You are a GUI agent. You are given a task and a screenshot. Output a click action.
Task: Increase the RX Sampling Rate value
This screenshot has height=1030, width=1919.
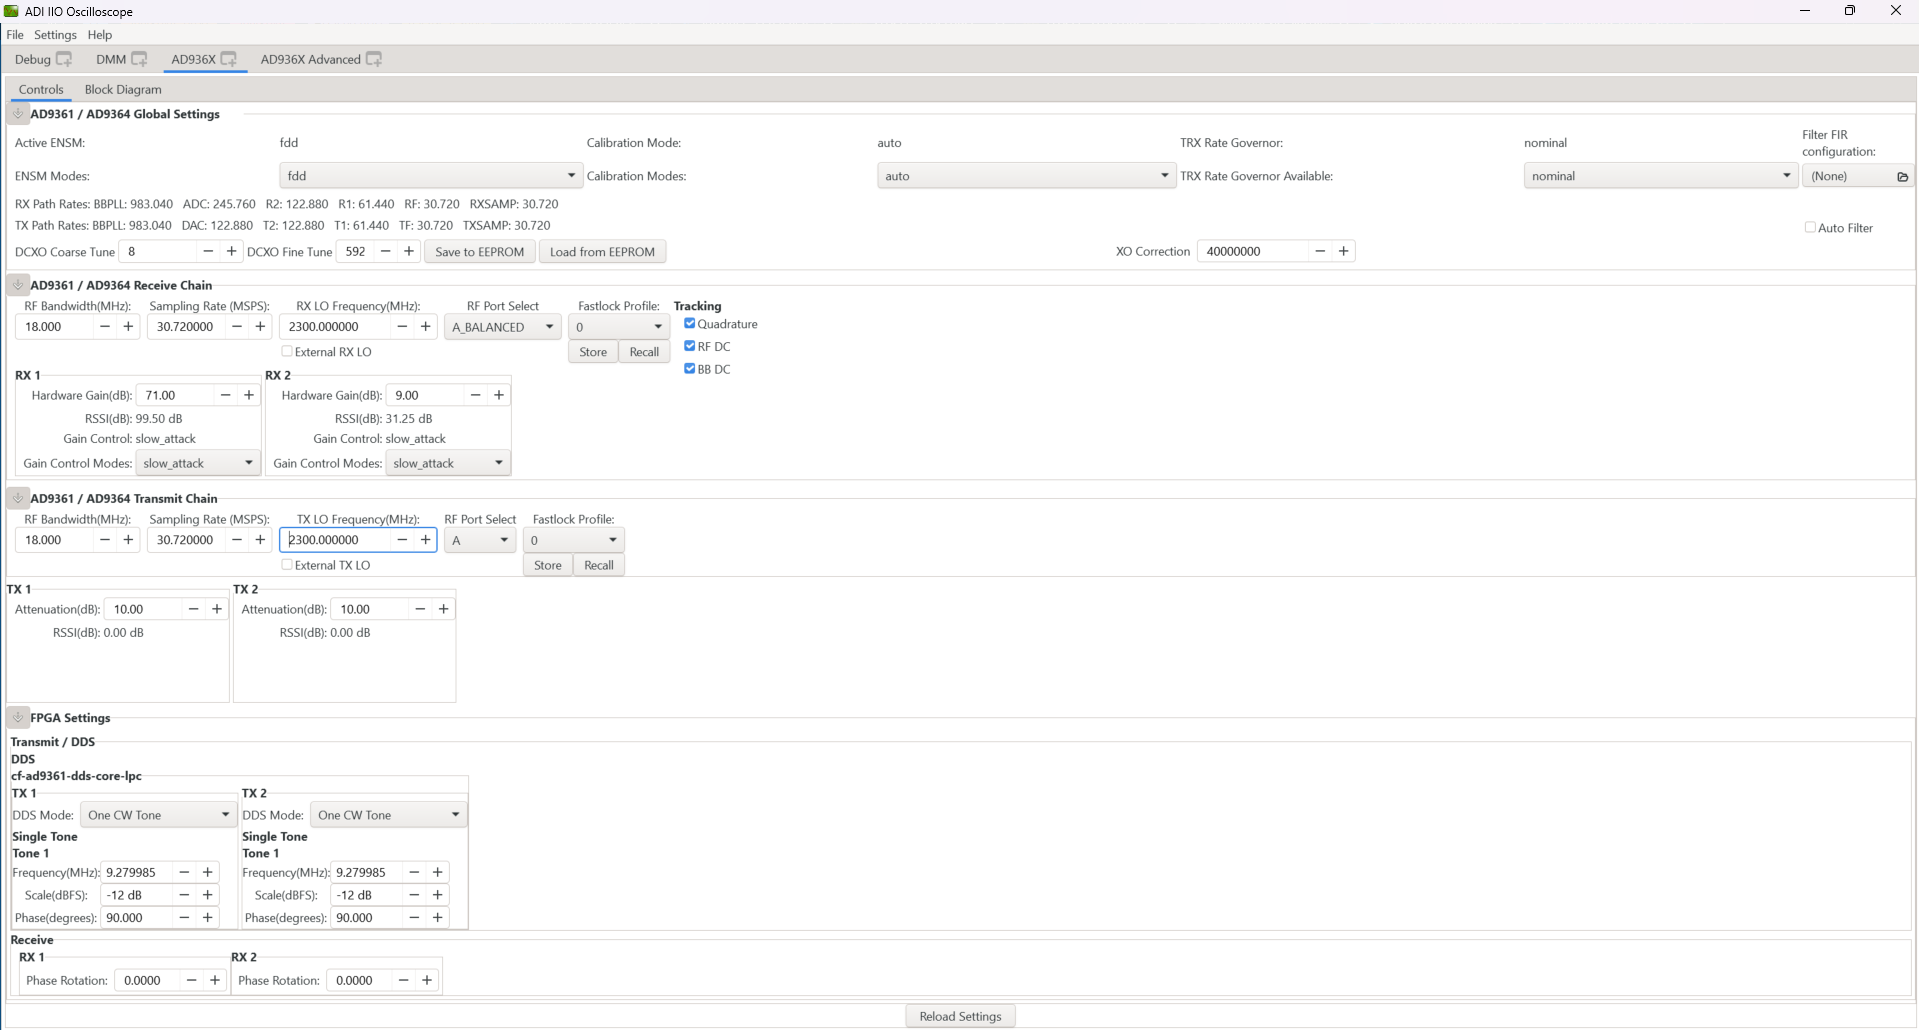[x=261, y=327]
